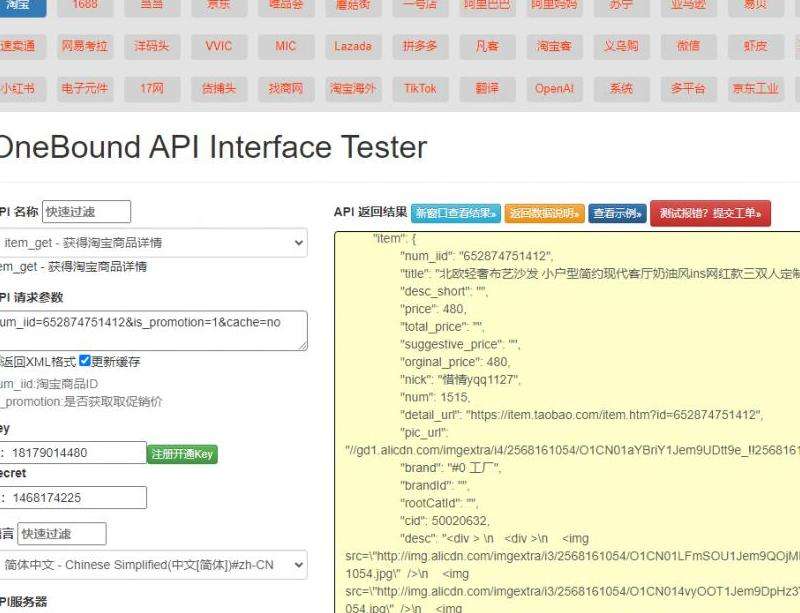Open the TikTok platform tab
The height and width of the screenshot is (613, 800).
coord(420,89)
